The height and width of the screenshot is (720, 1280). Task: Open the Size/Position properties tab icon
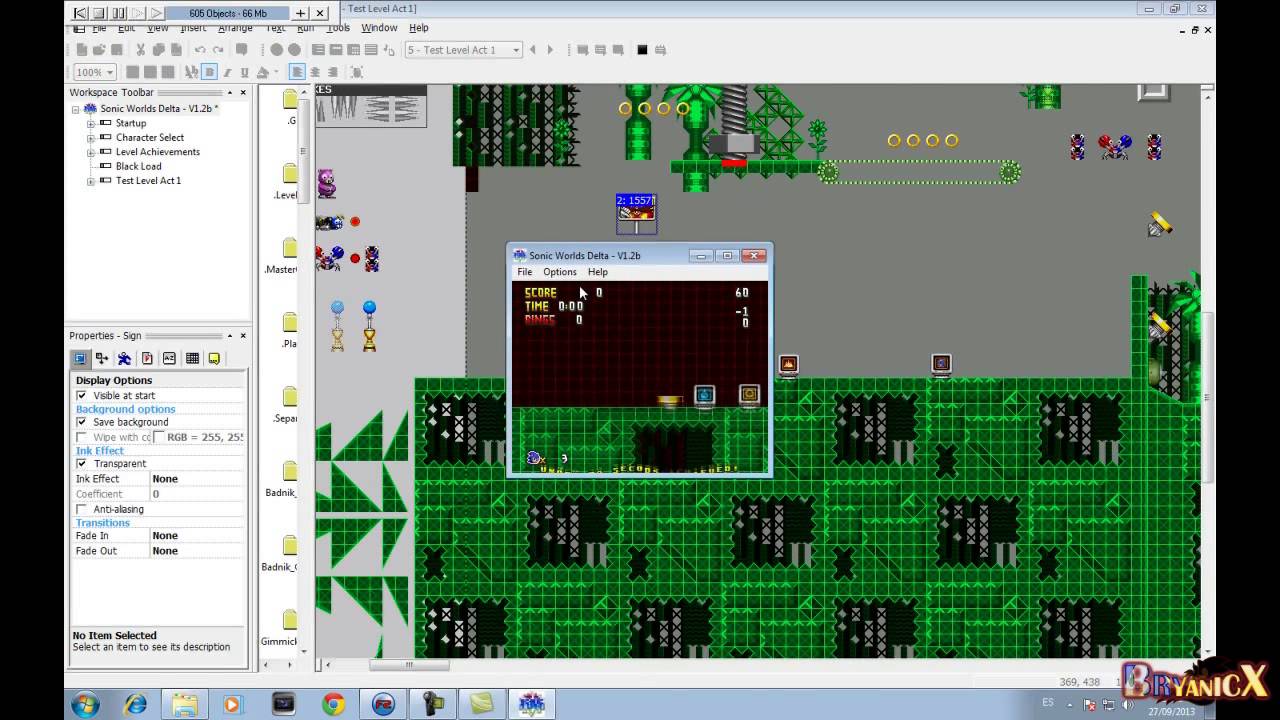pos(102,358)
